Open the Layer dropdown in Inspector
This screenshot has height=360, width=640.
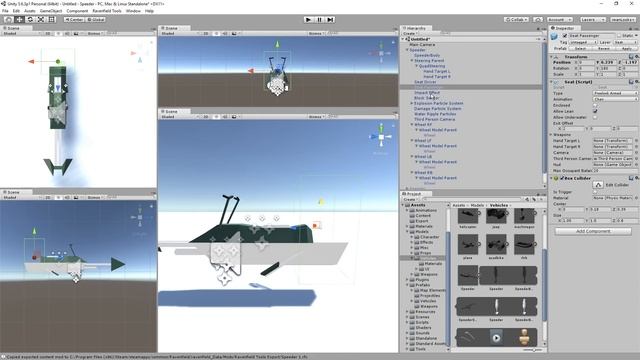625,42
